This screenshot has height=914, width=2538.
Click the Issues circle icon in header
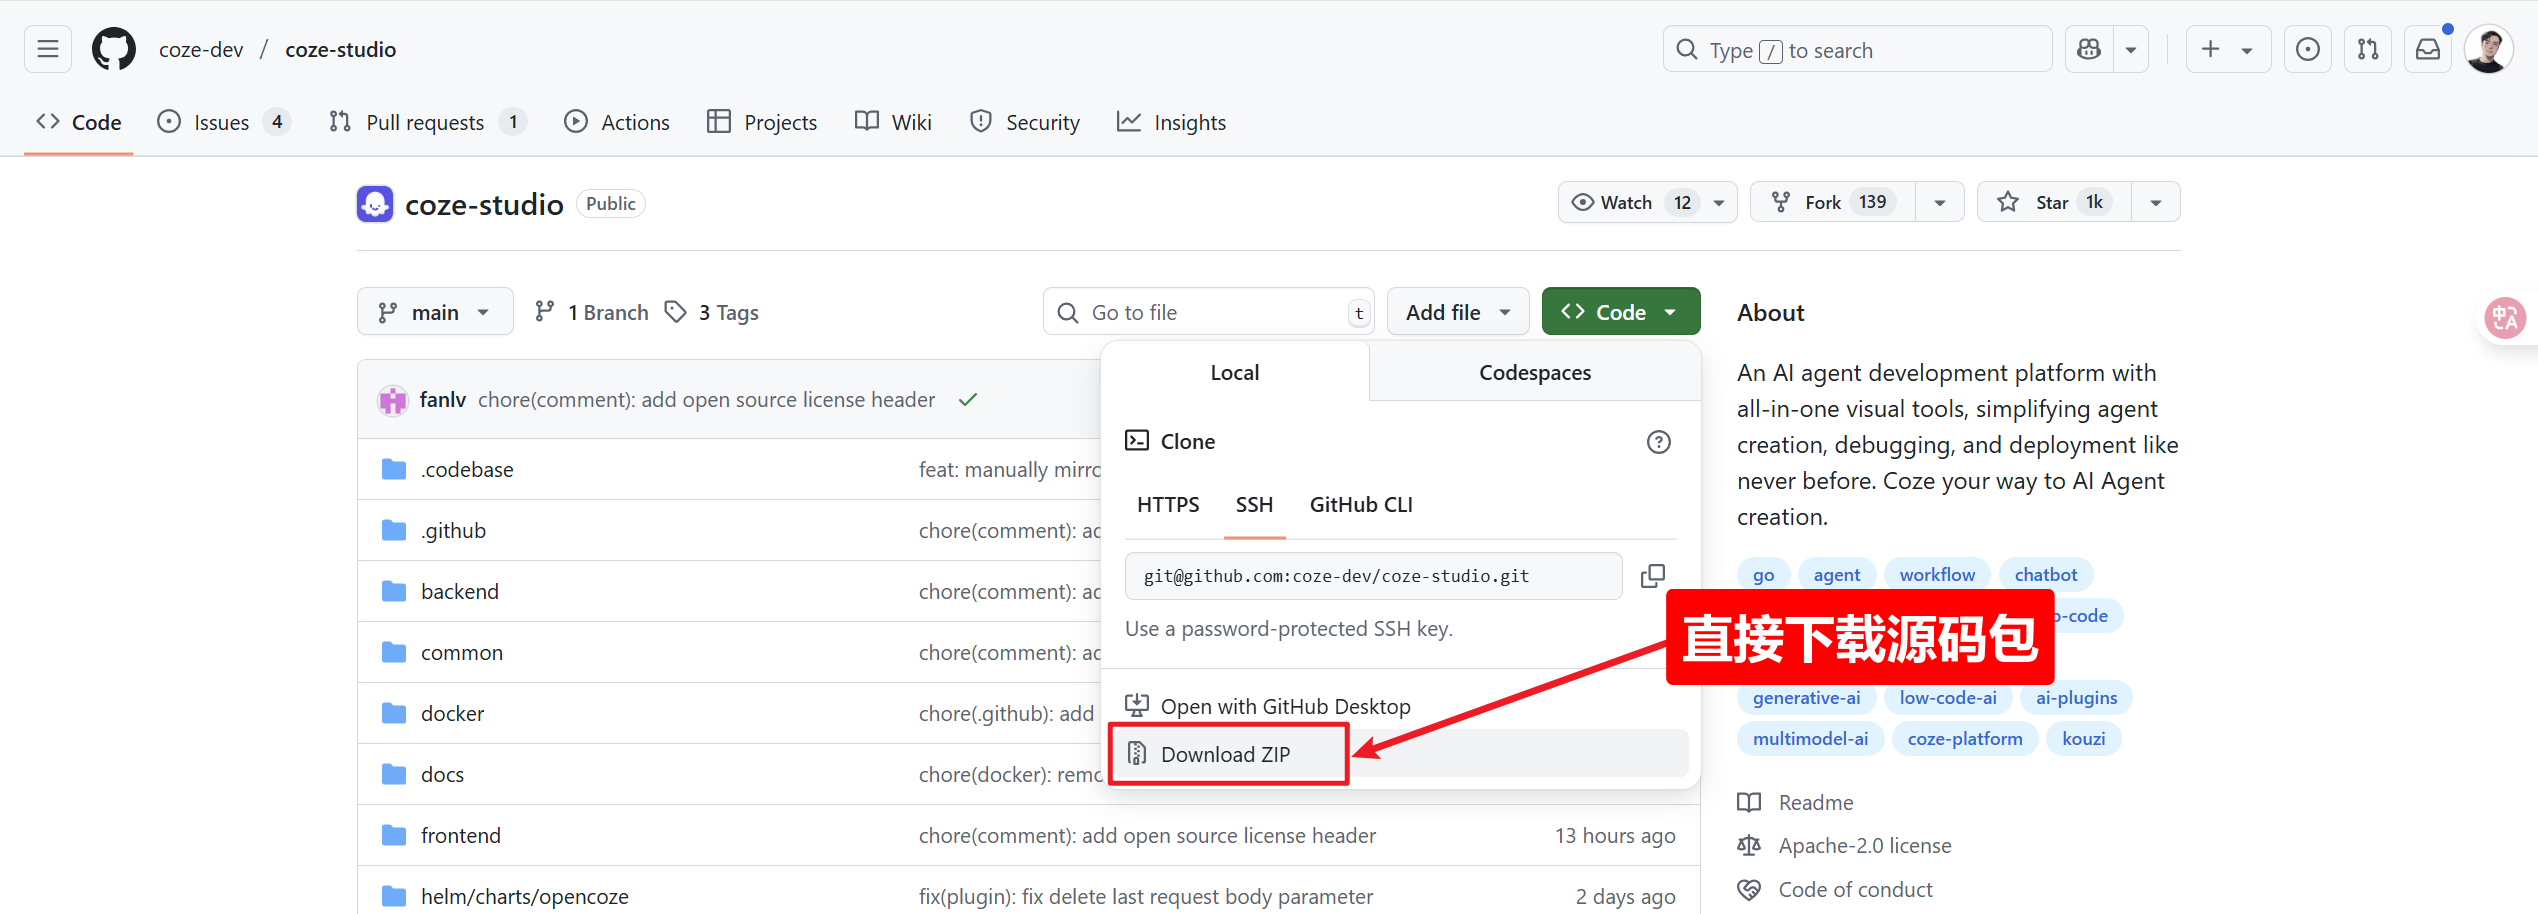2308,49
